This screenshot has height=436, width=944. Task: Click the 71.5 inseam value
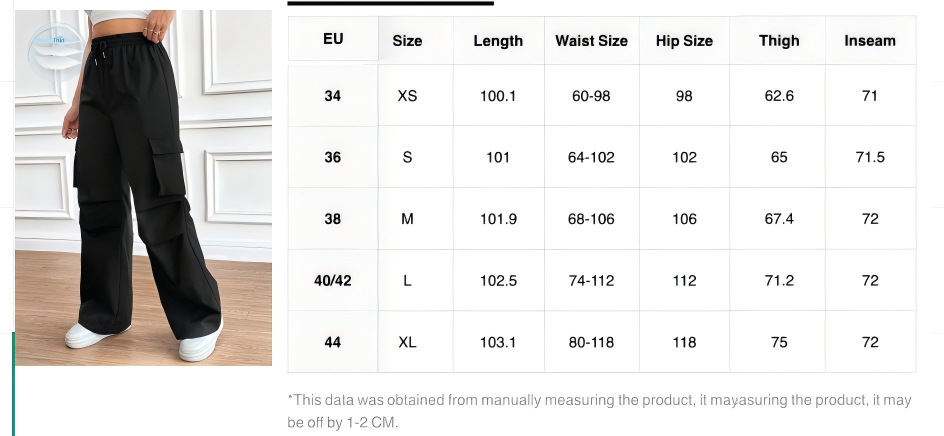[870, 157]
